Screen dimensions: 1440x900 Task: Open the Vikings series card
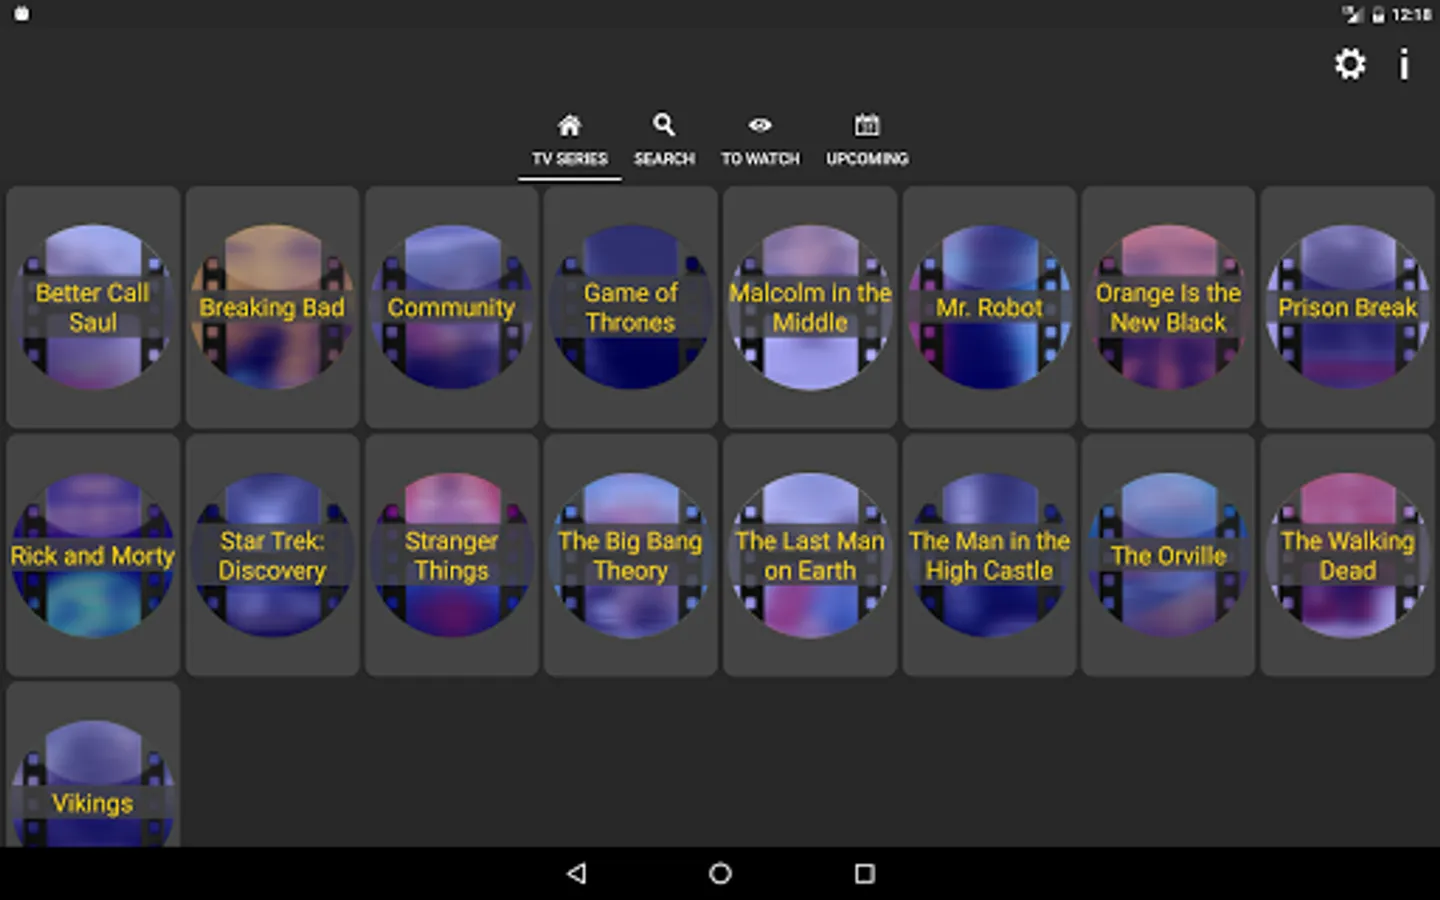click(93, 765)
